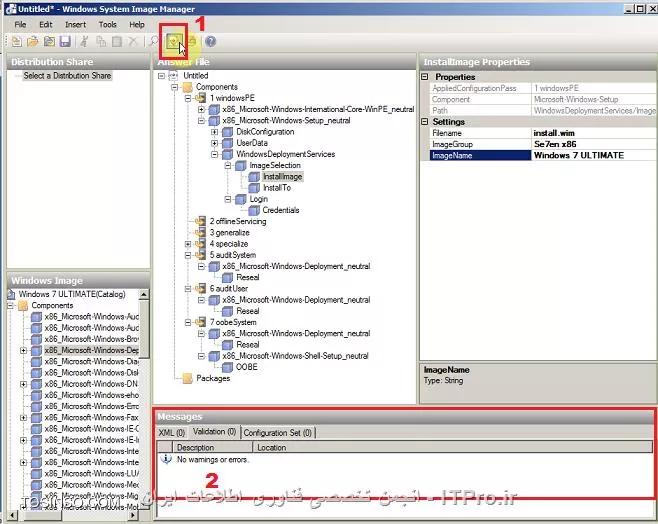Select the OOBE node under Shell-Setup
Image resolution: width=658 pixels, height=524 pixels.
click(x=247, y=367)
